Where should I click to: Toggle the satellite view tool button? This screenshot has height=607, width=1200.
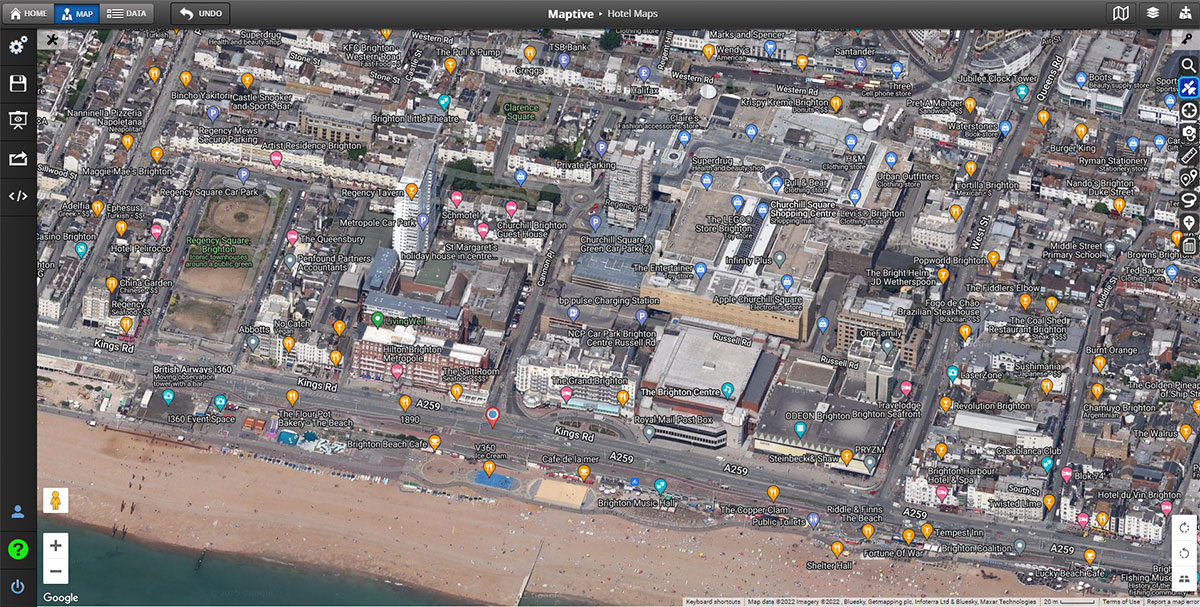coord(1189,88)
